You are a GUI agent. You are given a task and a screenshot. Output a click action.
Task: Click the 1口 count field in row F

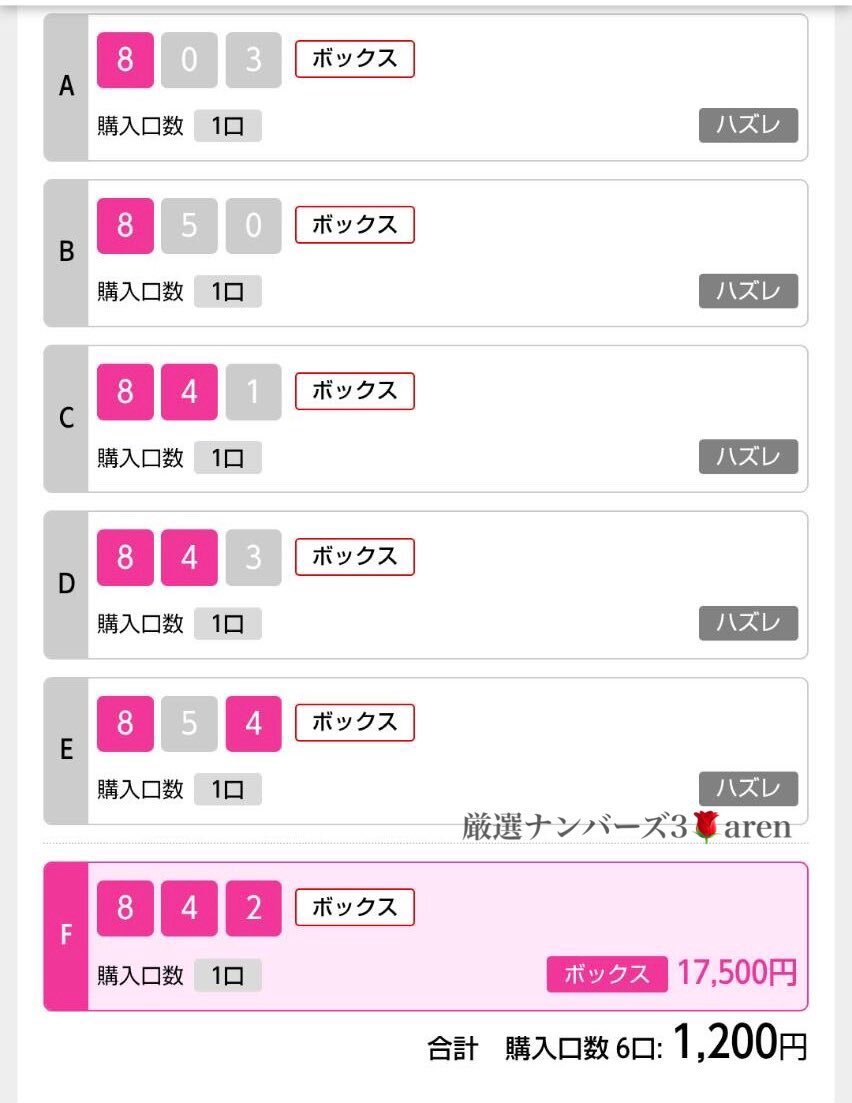click(x=228, y=976)
